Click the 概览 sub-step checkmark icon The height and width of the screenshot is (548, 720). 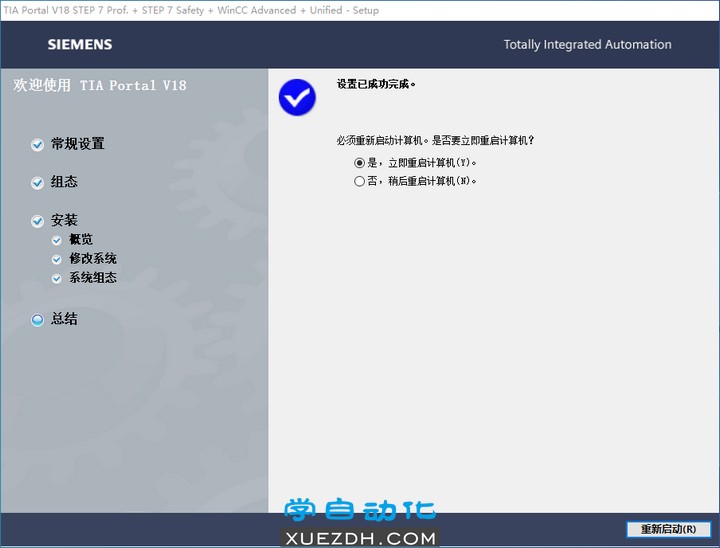[56, 240]
